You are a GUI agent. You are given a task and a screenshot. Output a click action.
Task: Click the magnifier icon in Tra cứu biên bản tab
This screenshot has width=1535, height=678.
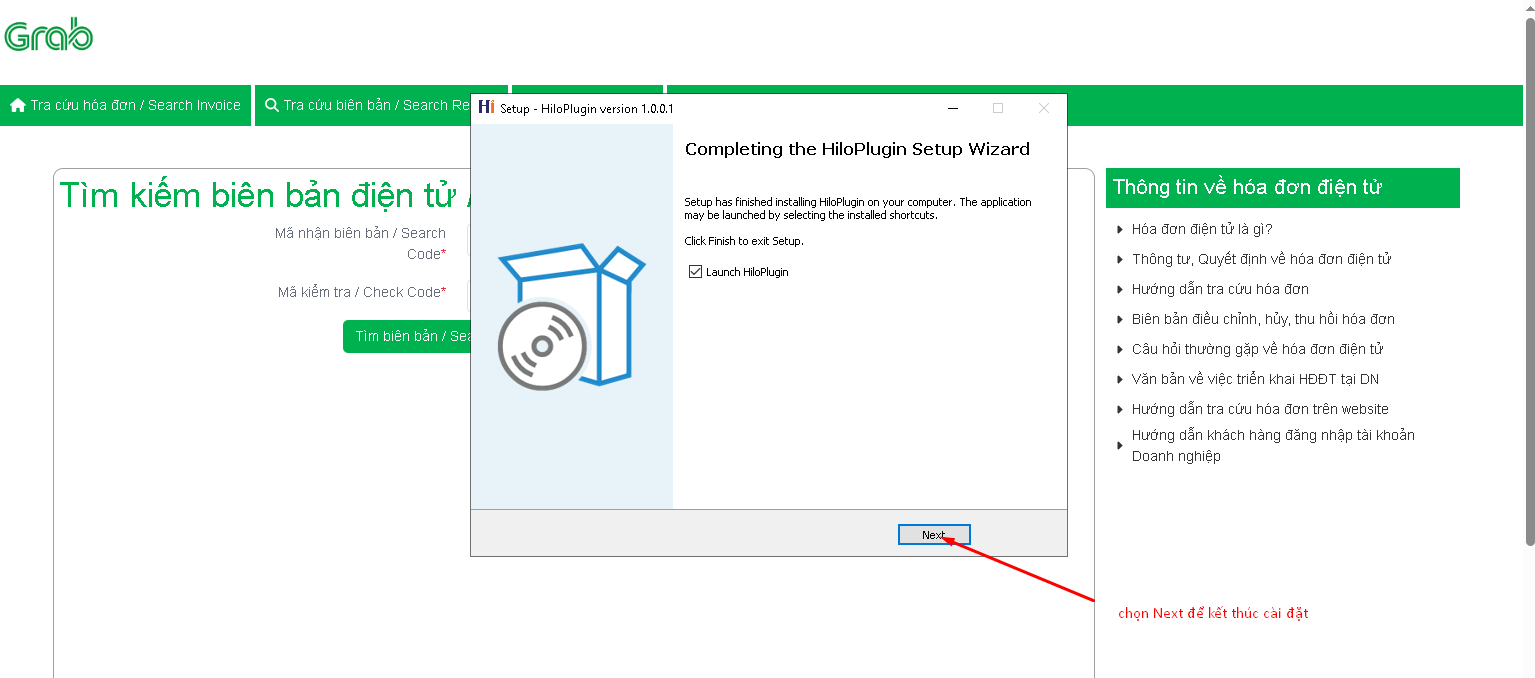coord(271,105)
